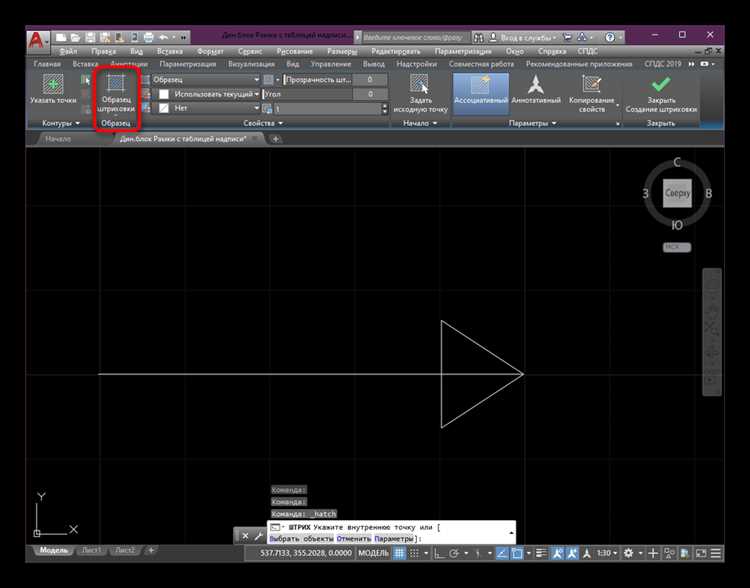
Task: Click the Отменить command option
Action: pyautogui.click(x=353, y=539)
